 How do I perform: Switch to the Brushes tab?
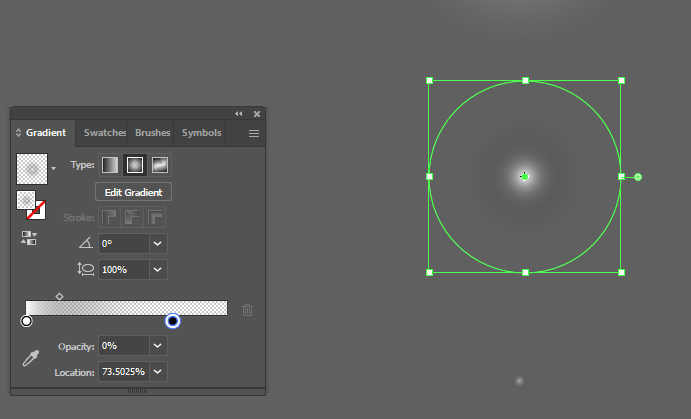152,133
